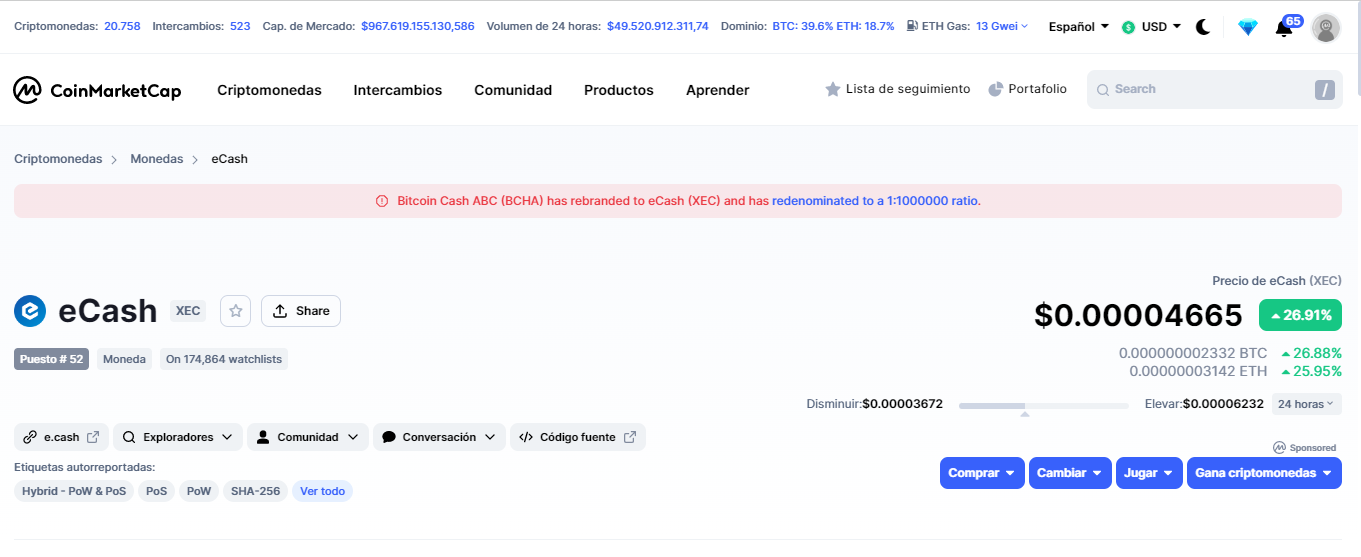Open Intercambios nav menu
Viewport: 1361px width, 557px height.
tap(398, 90)
